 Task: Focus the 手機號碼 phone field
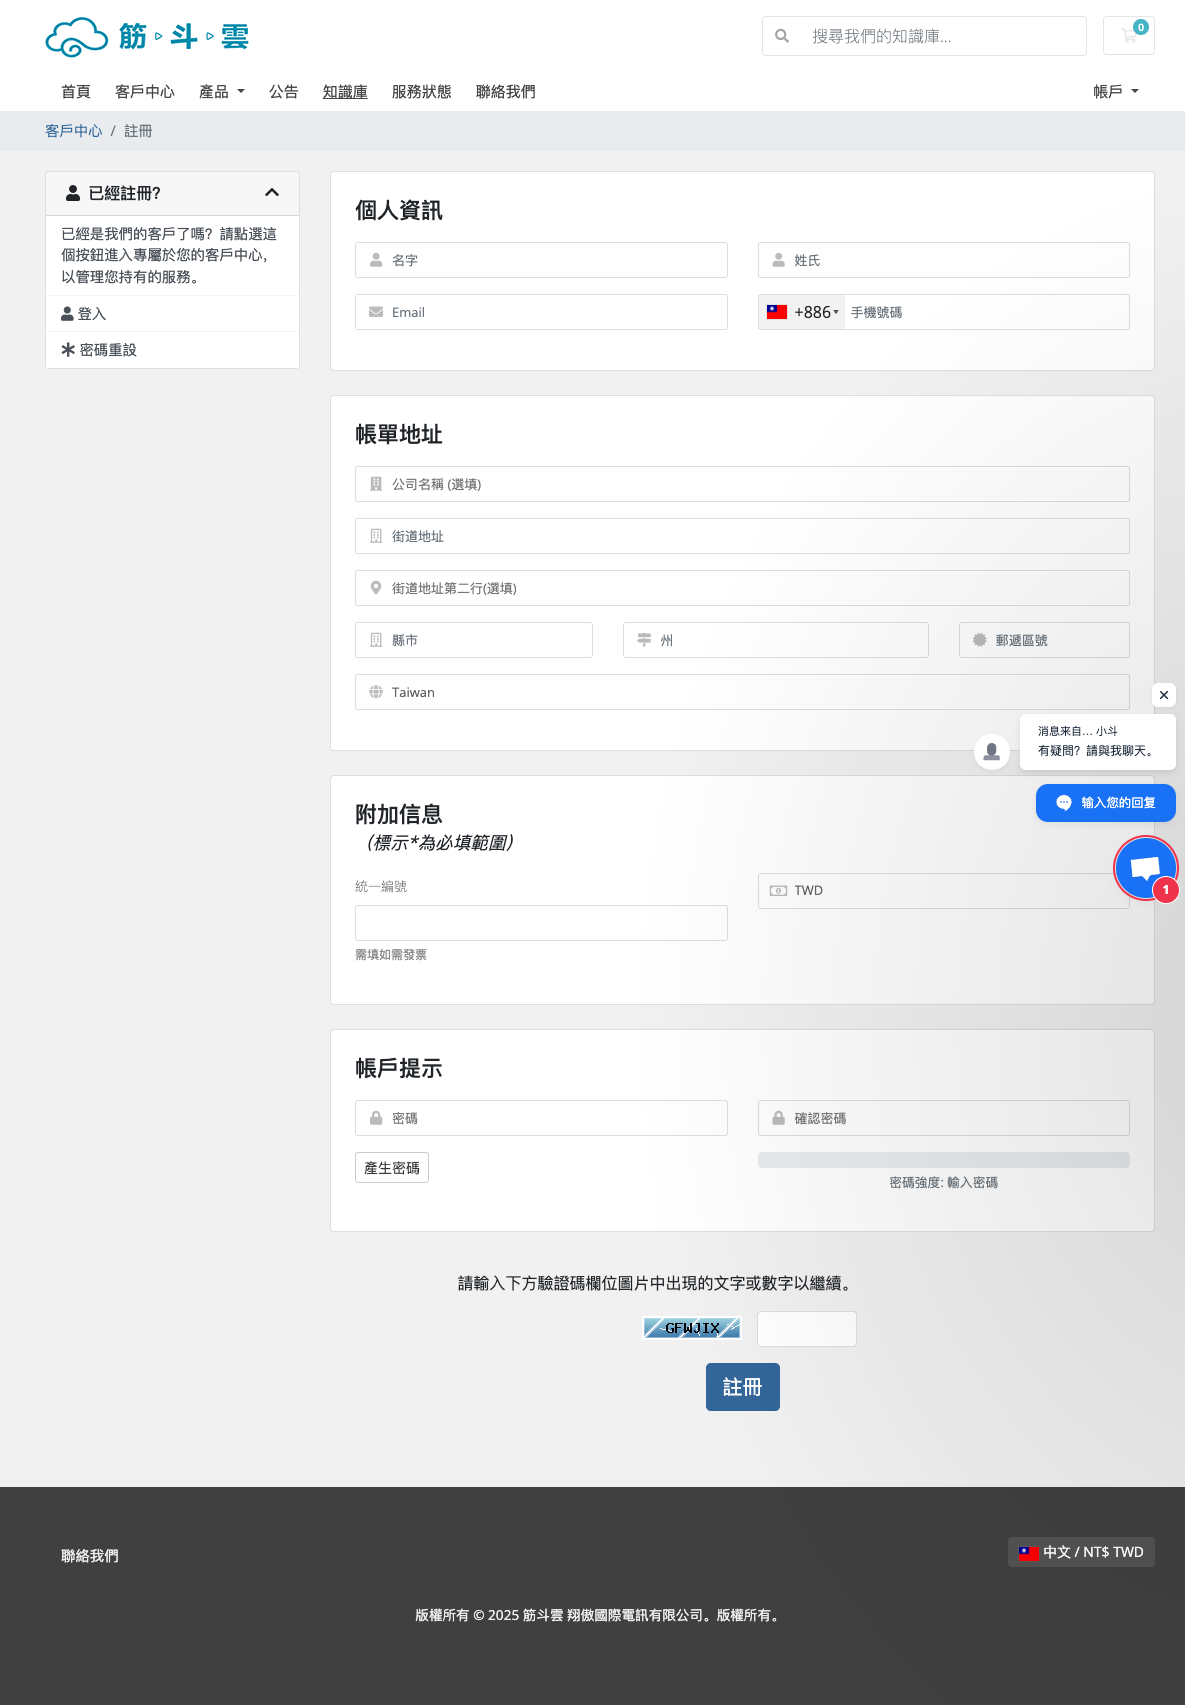tap(987, 312)
